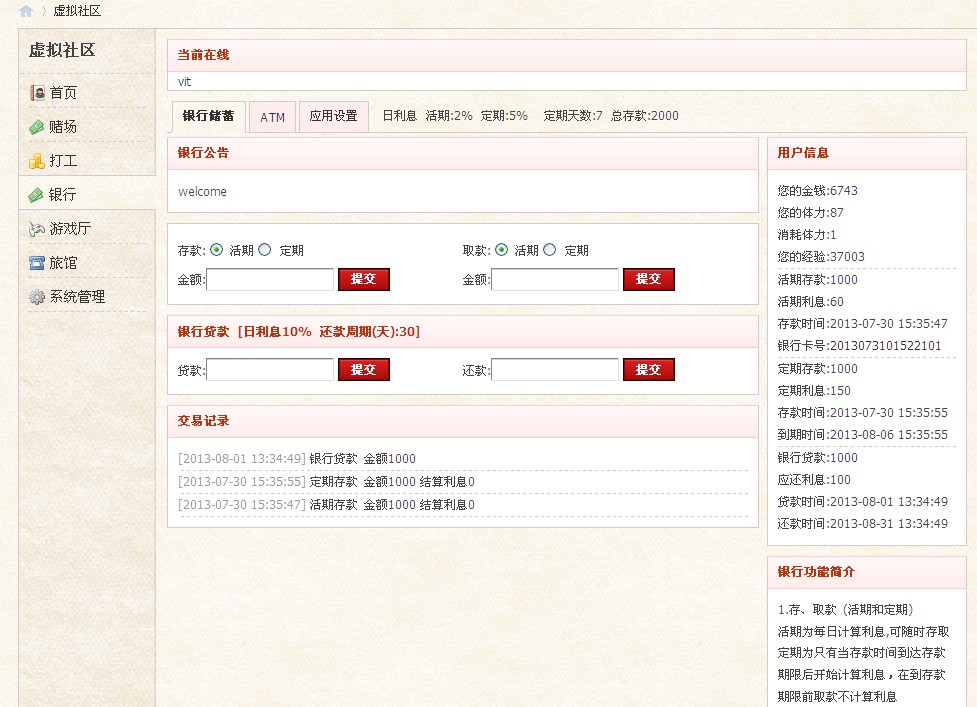Click 总存款:2000 in the tab bar
Screen dimensions: 977x707
click(645, 116)
